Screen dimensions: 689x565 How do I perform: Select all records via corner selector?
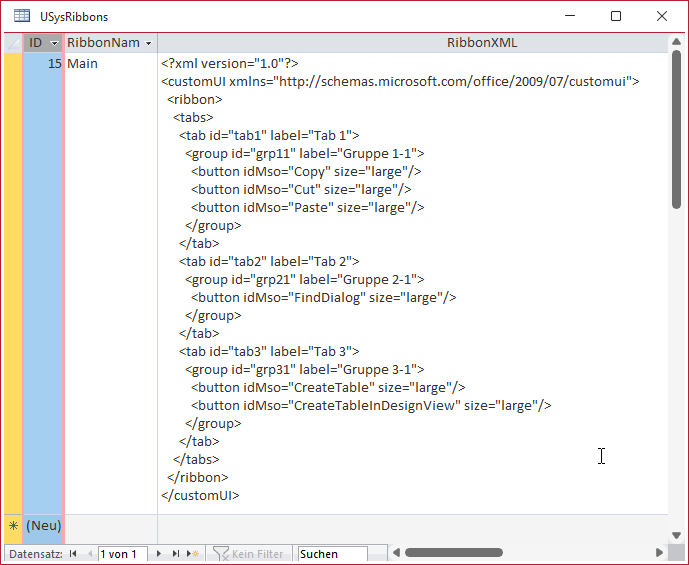[14, 43]
